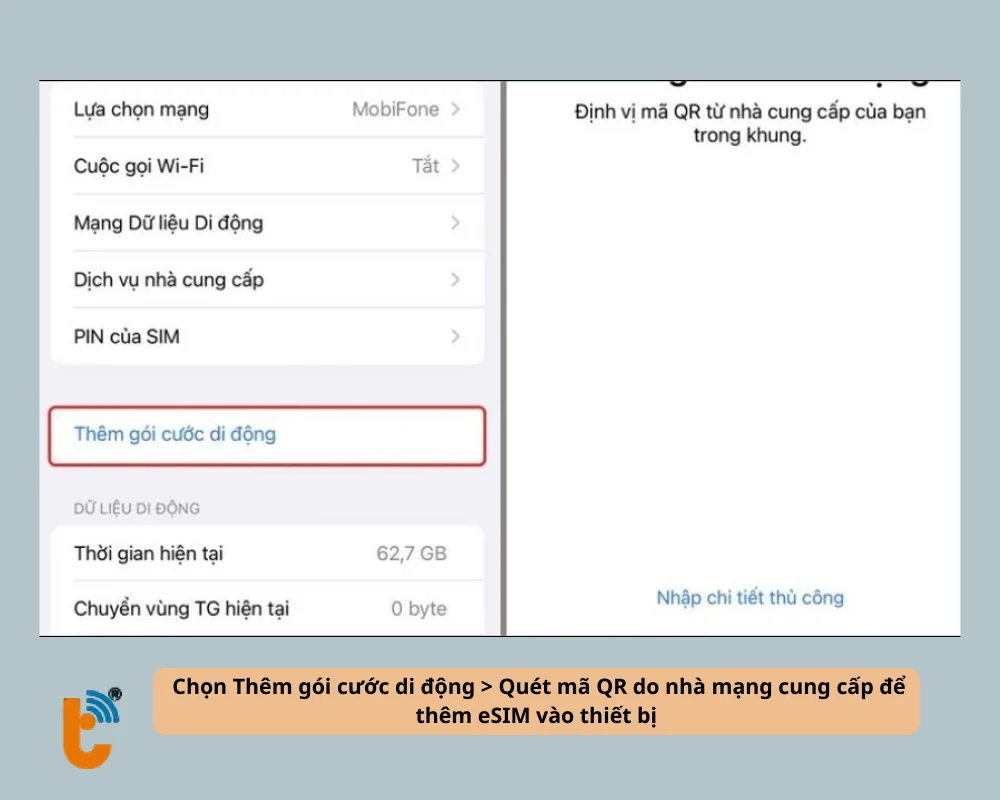Click the Nhập chi tiết thủ công link
Screen dimensions: 1000x800
(x=749, y=596)
